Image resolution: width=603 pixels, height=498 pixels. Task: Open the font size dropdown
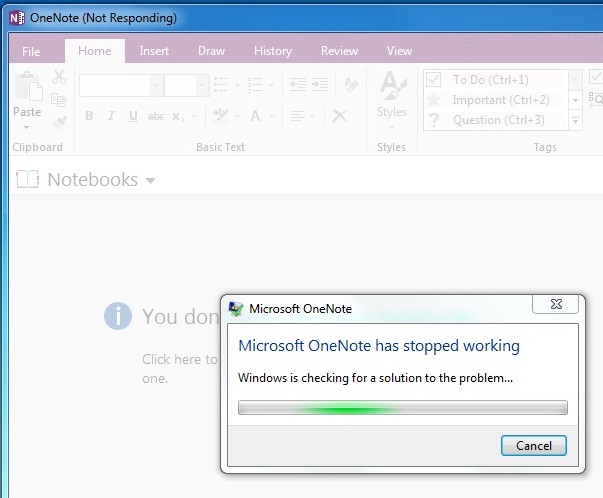tap(202, 85)
